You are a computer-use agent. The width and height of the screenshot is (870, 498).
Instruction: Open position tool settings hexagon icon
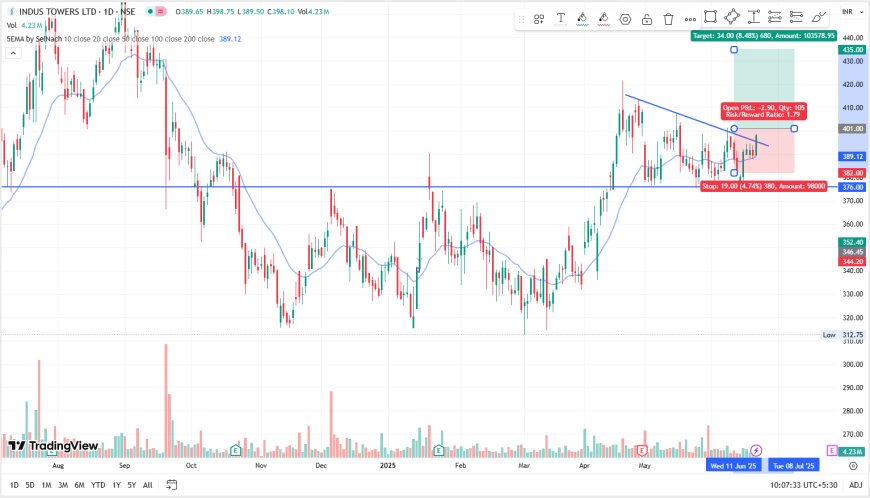pos(625,19)
